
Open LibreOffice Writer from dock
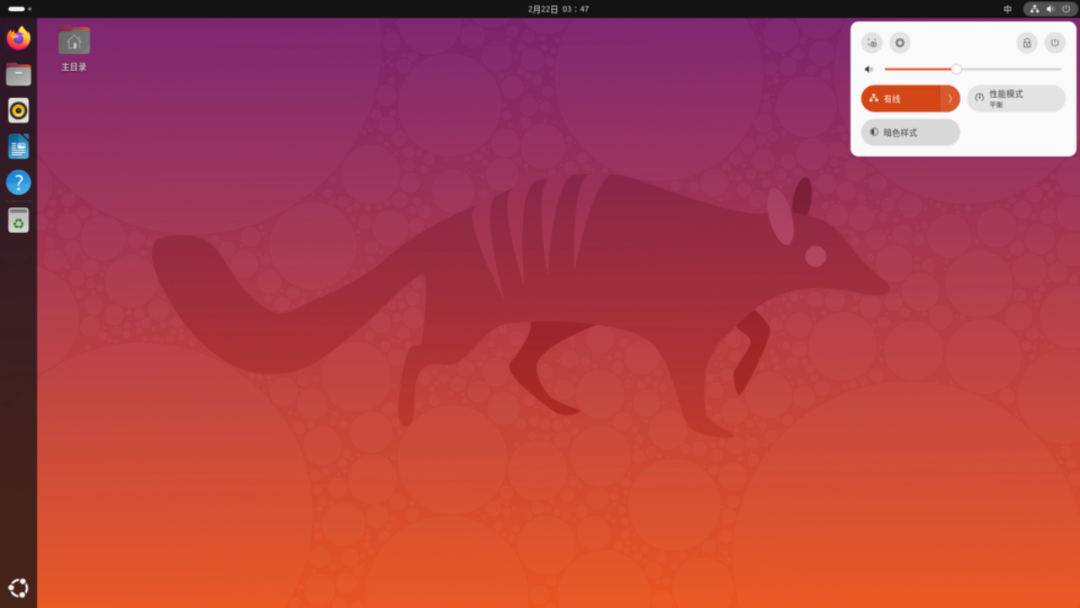click(19, 147)
